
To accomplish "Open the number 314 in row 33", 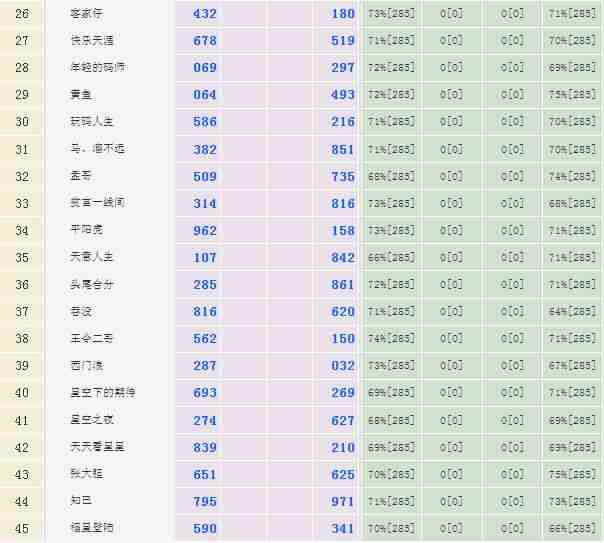I will (204, 203).
